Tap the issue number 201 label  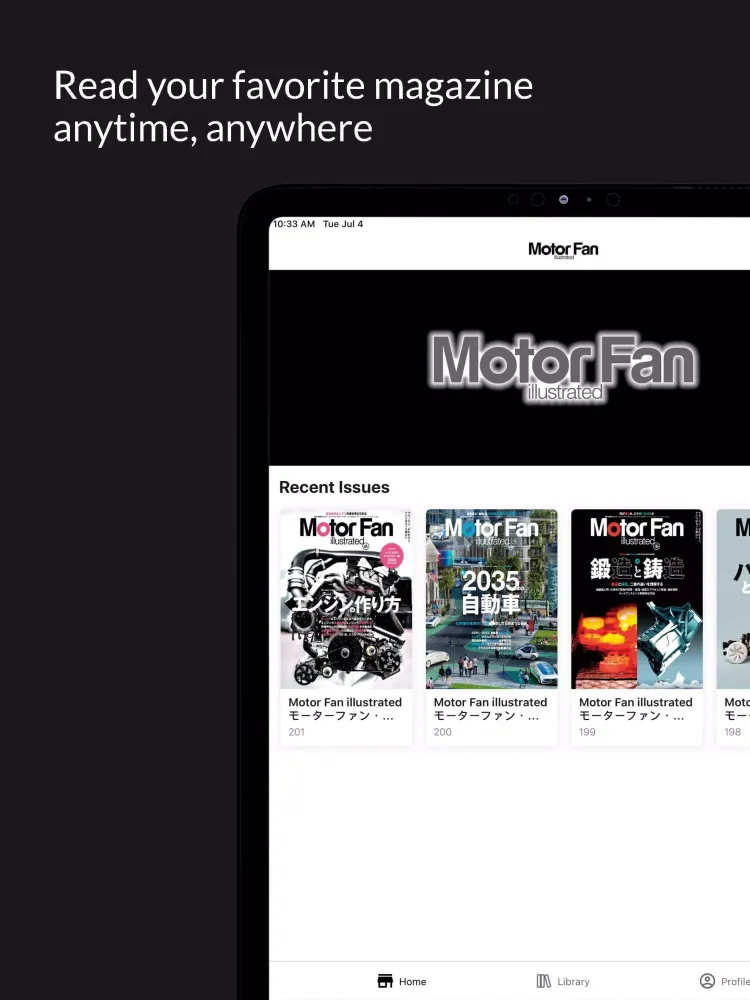297,732
